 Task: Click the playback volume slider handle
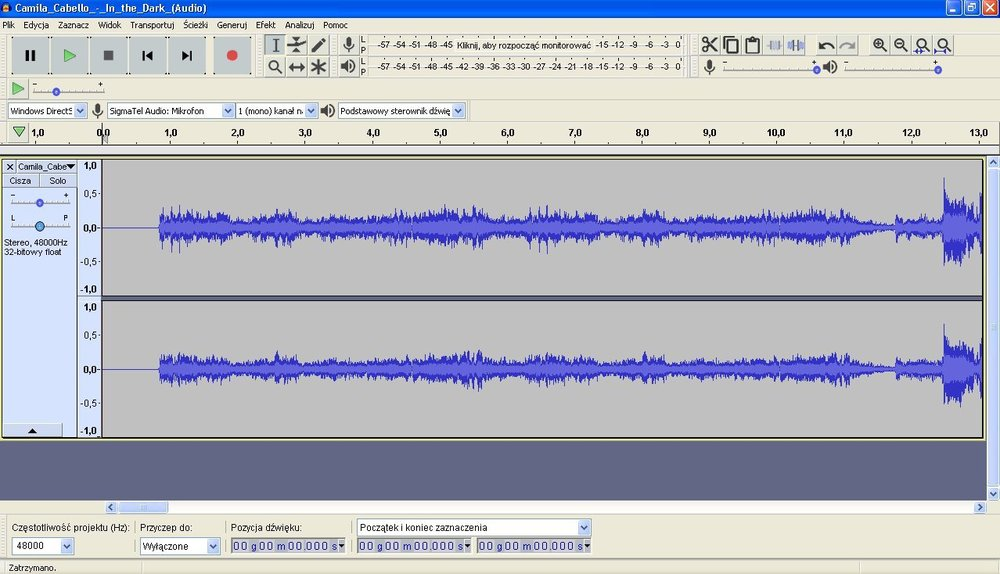(938, 70)
